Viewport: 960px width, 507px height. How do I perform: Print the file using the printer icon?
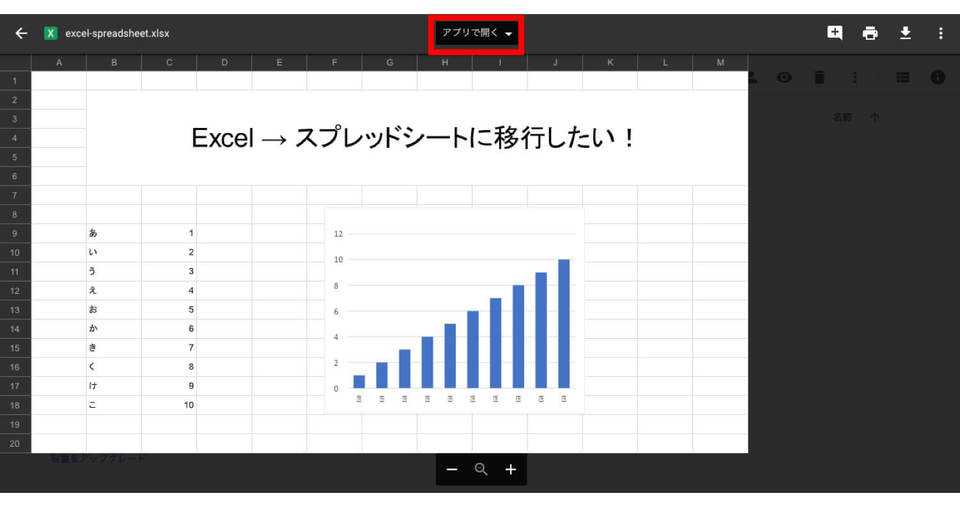870,33
